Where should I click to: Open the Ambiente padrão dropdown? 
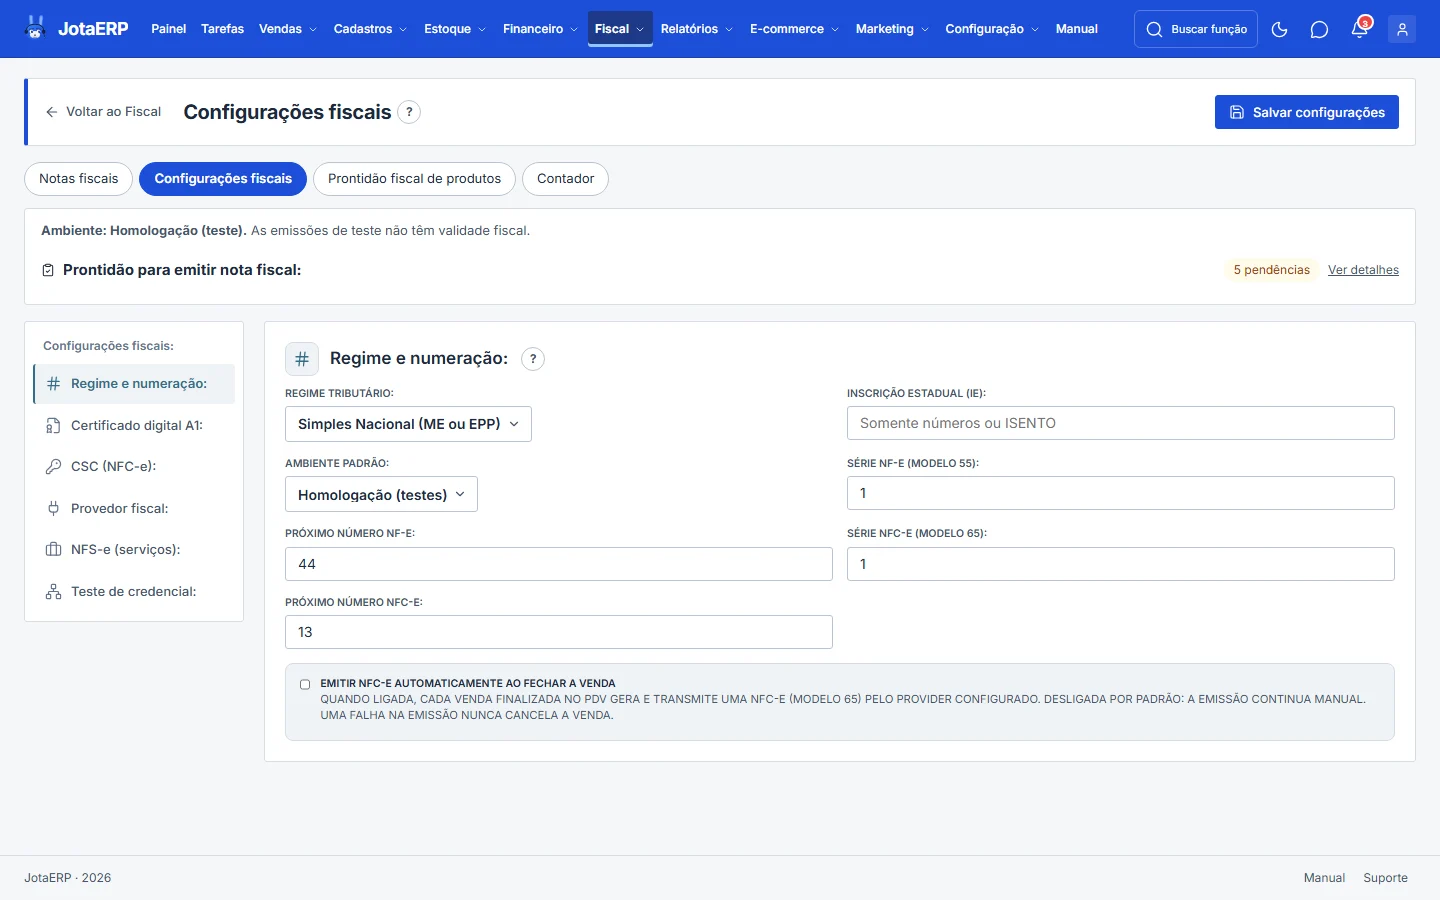coord(381,494)
